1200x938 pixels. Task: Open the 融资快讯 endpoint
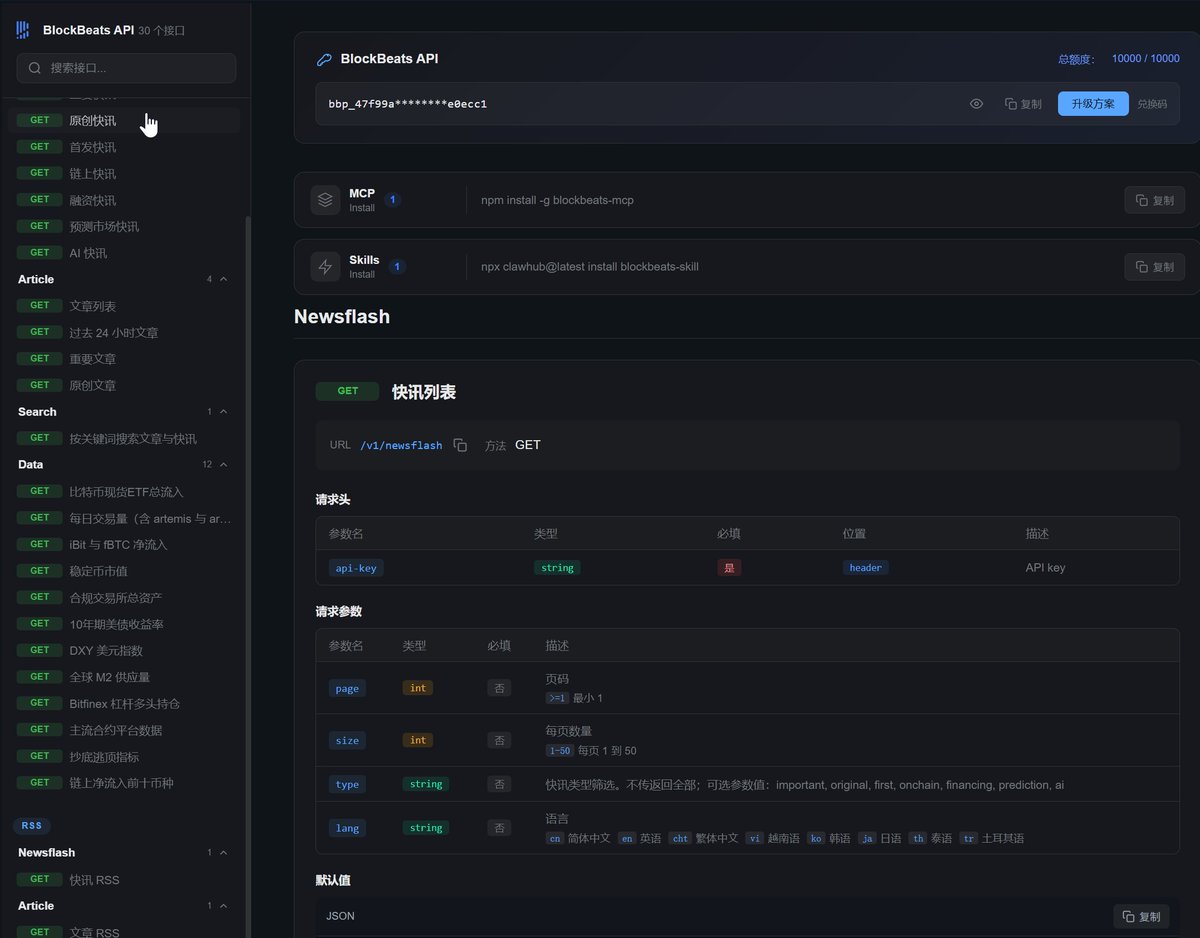pos(124,200)
